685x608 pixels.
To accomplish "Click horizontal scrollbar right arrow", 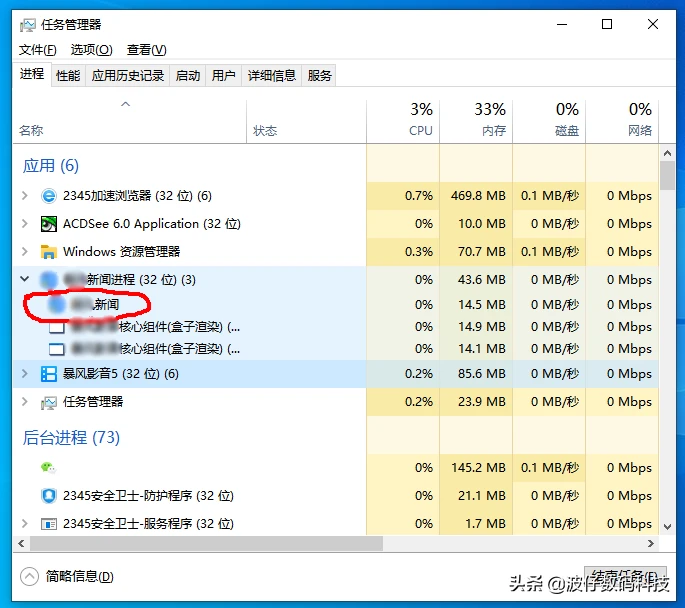I will click(651, 543).
